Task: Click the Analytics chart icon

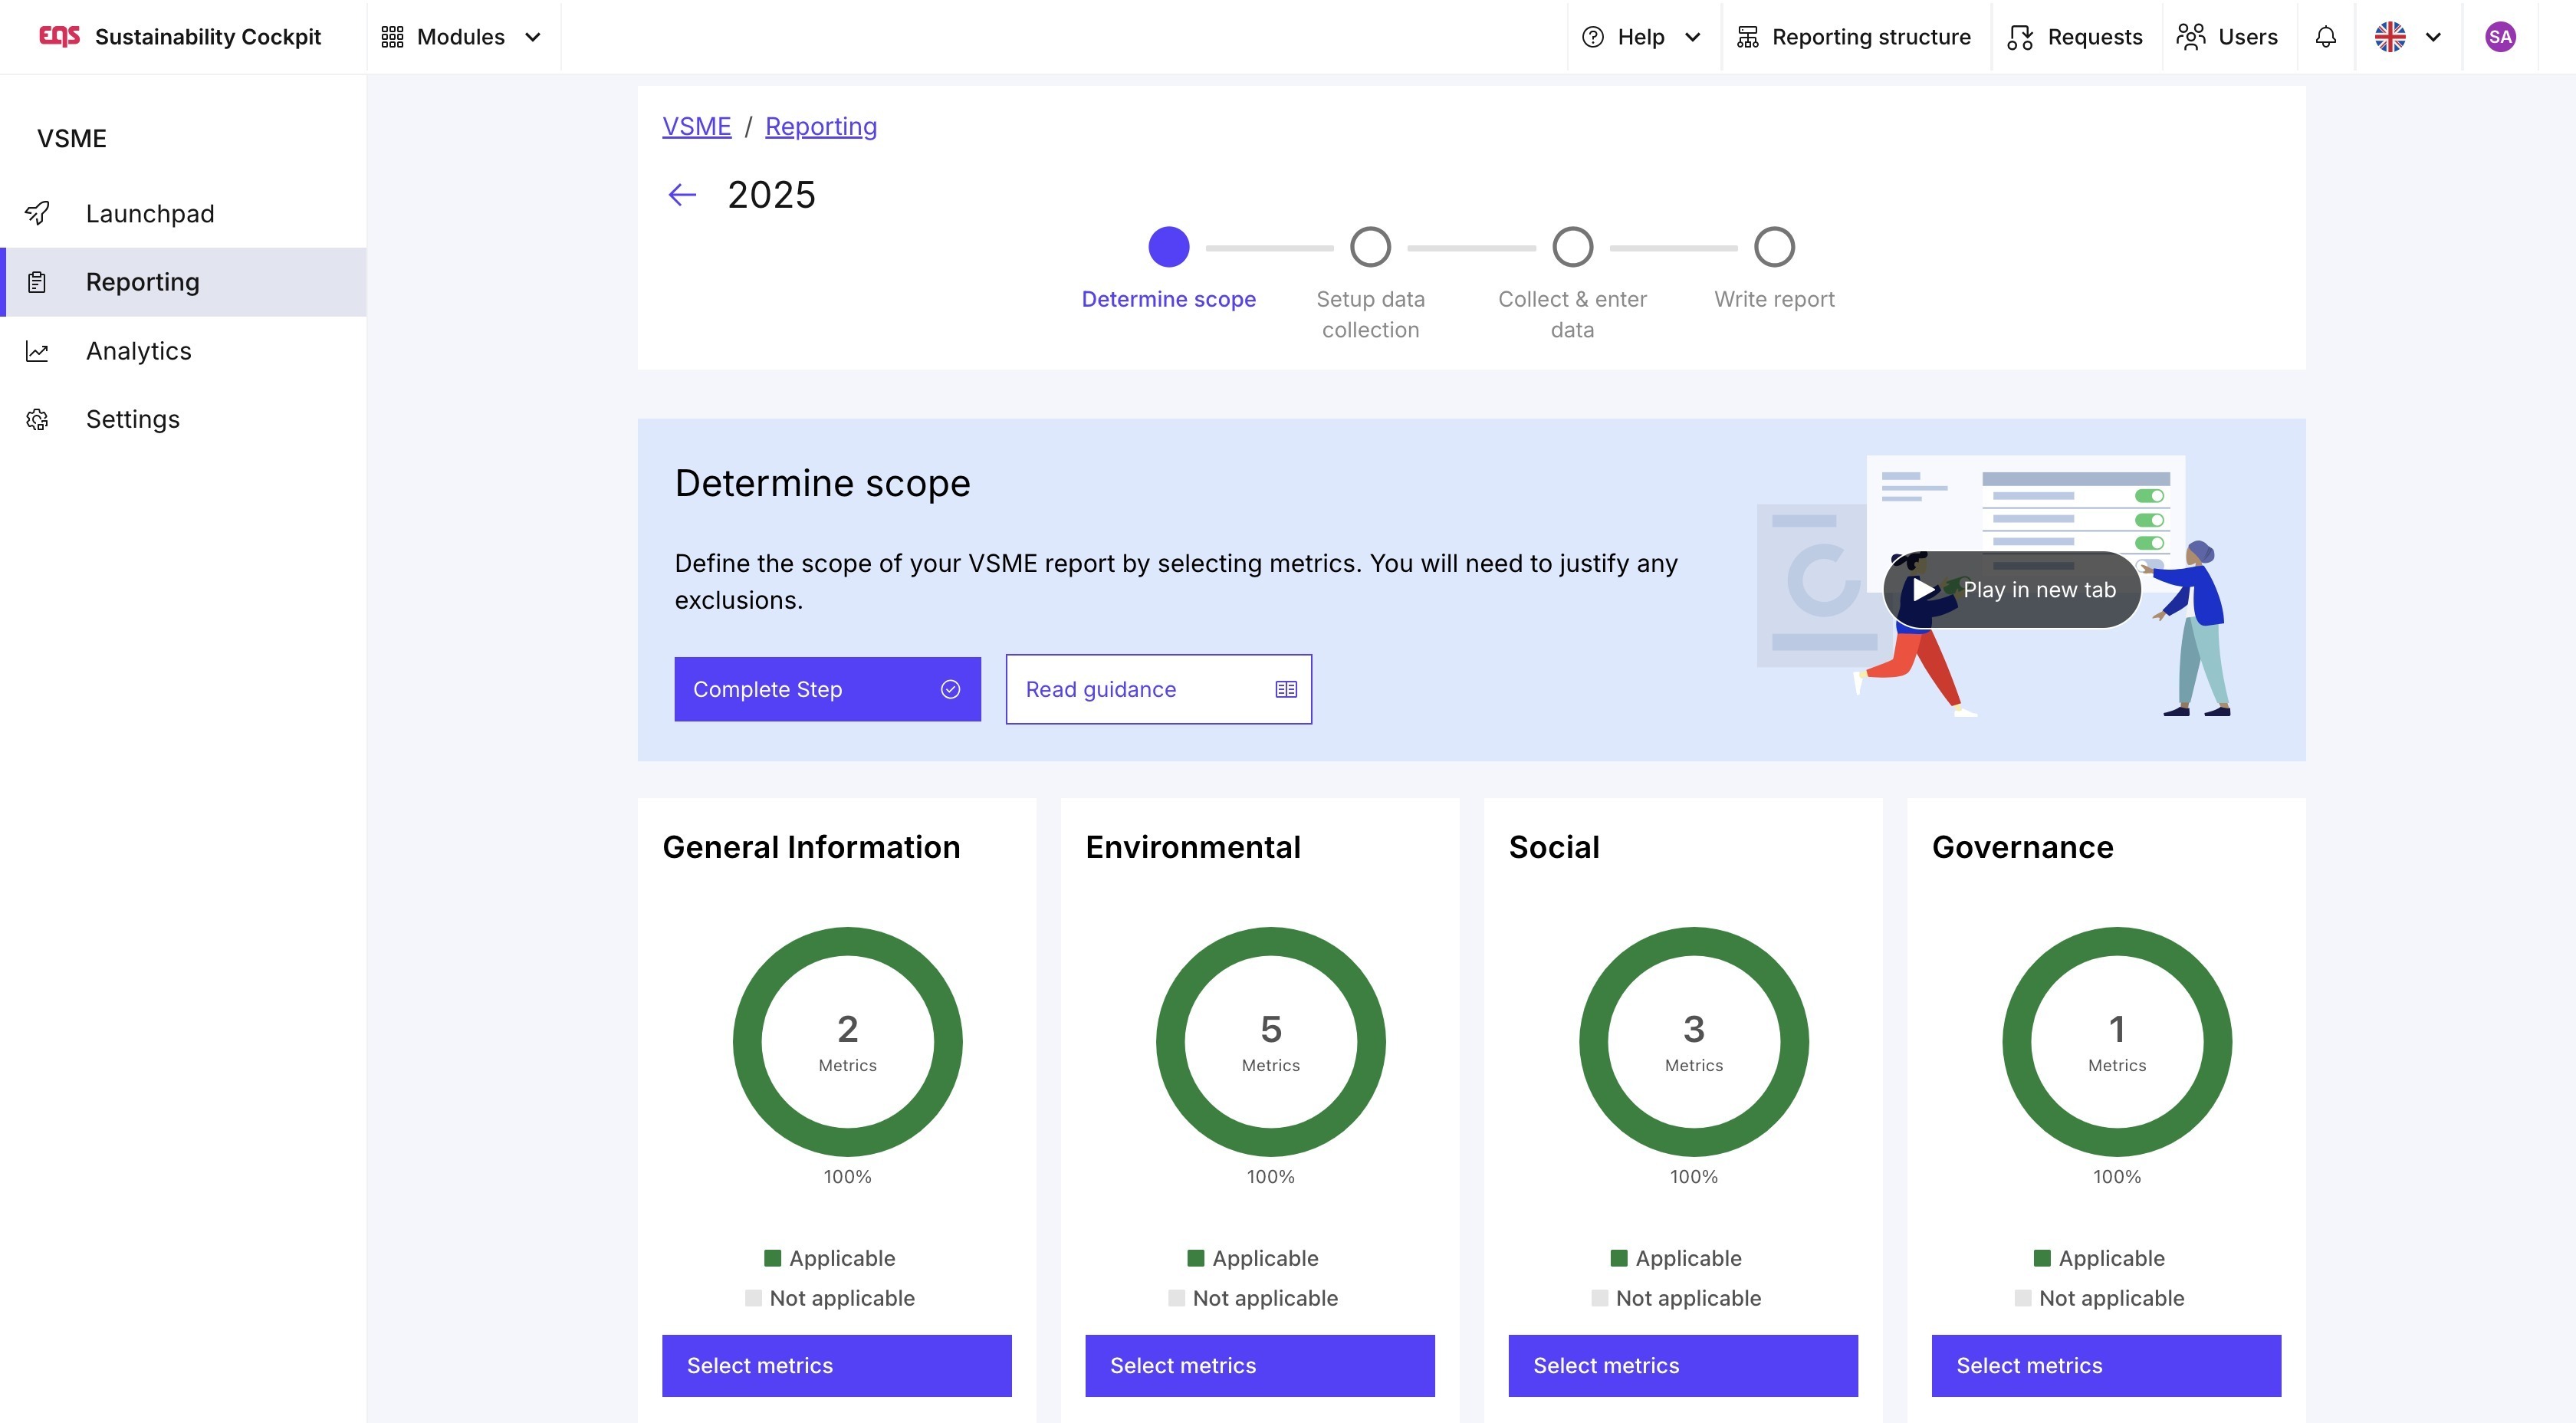Action: pos(37,351)
